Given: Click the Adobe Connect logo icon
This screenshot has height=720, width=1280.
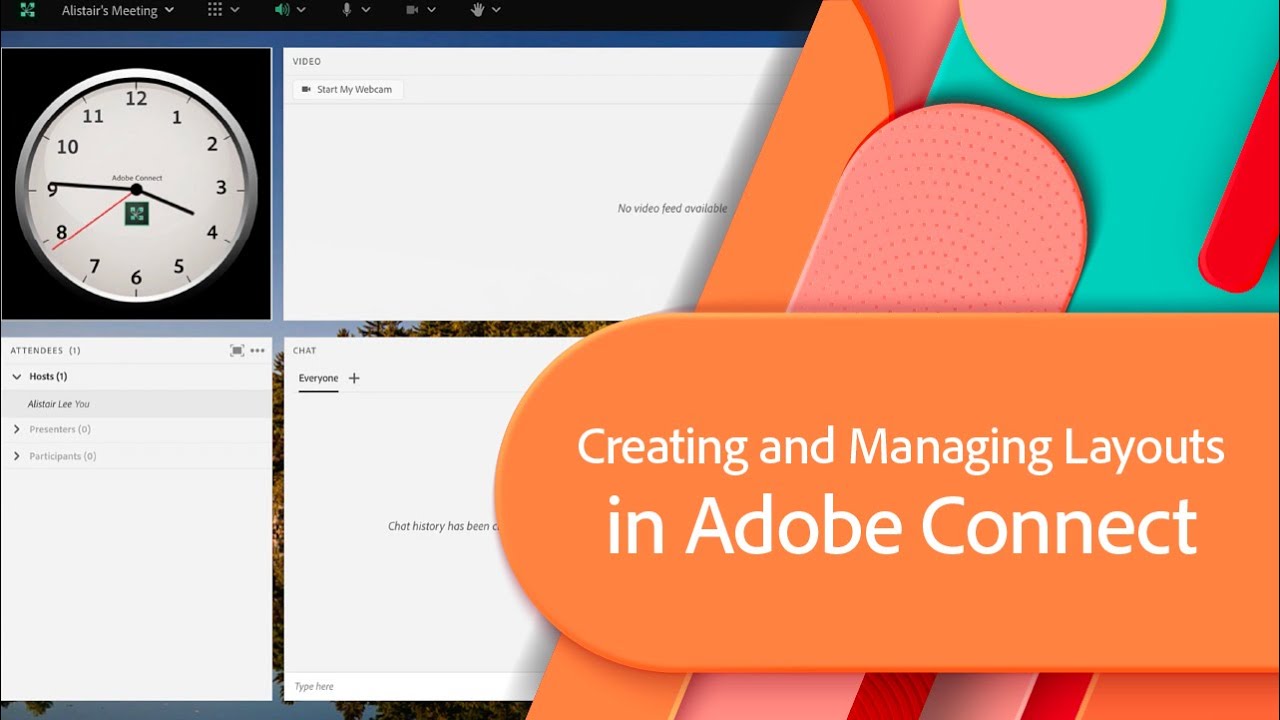Looking at the screenshot, I should tap(27, 10).
